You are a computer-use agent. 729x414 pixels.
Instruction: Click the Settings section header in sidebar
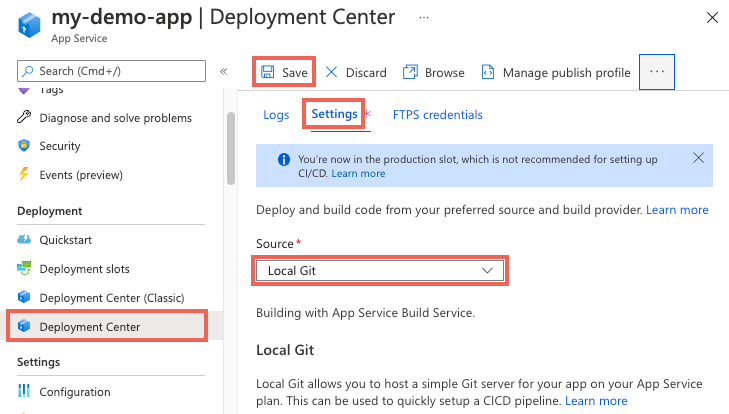pyautogui.click(x=39, y=362)
